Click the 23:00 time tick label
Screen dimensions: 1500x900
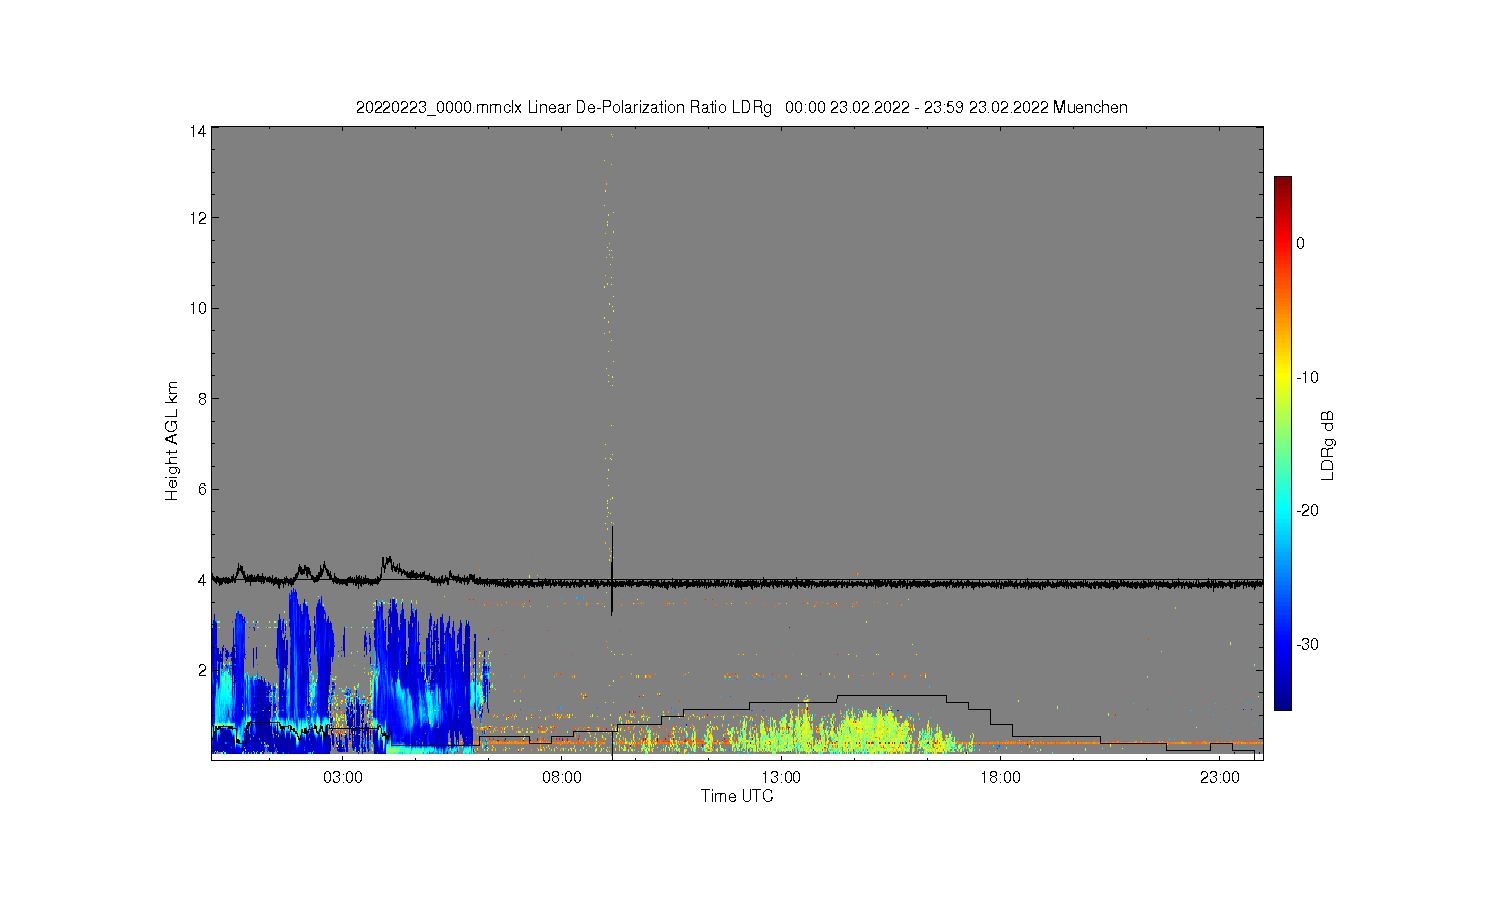point(1219,777)
